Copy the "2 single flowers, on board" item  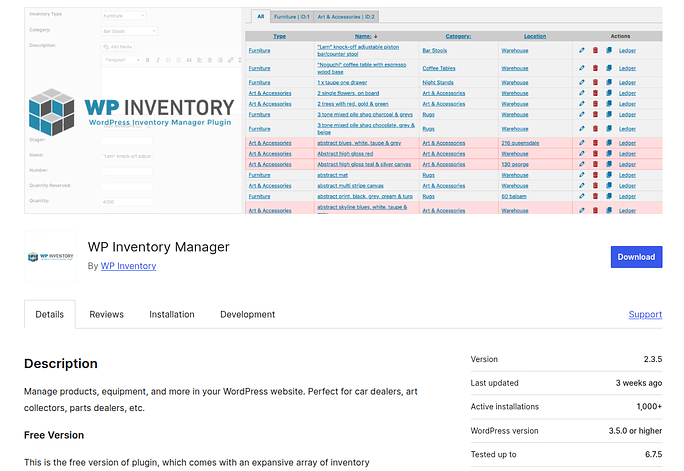[609, 93]
